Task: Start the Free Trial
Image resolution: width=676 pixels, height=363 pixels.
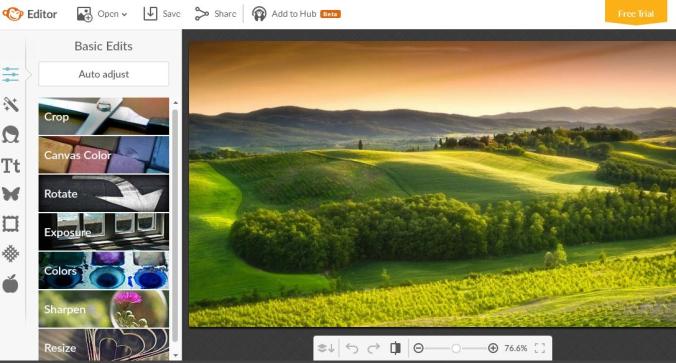Action: [x=636, y=13]
